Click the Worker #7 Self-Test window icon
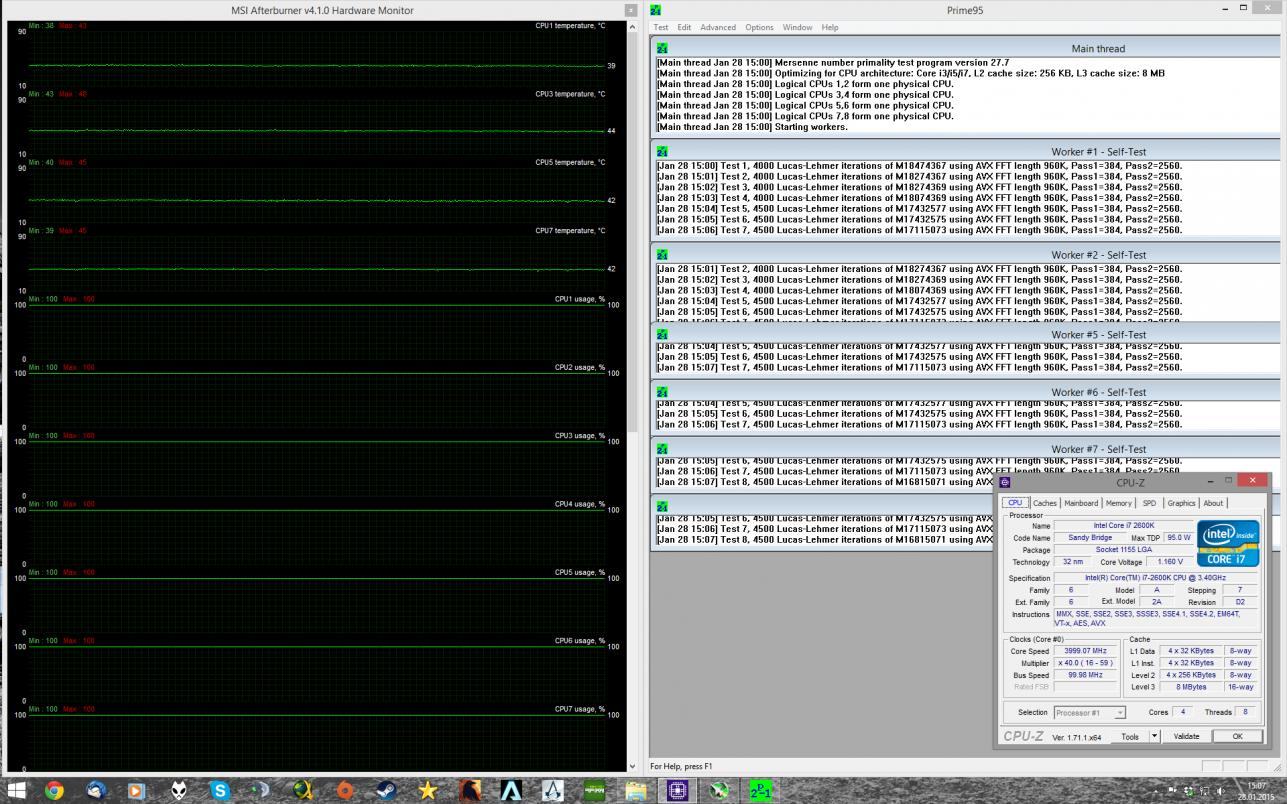1287x804 pixels. click(x=662, y=449)
